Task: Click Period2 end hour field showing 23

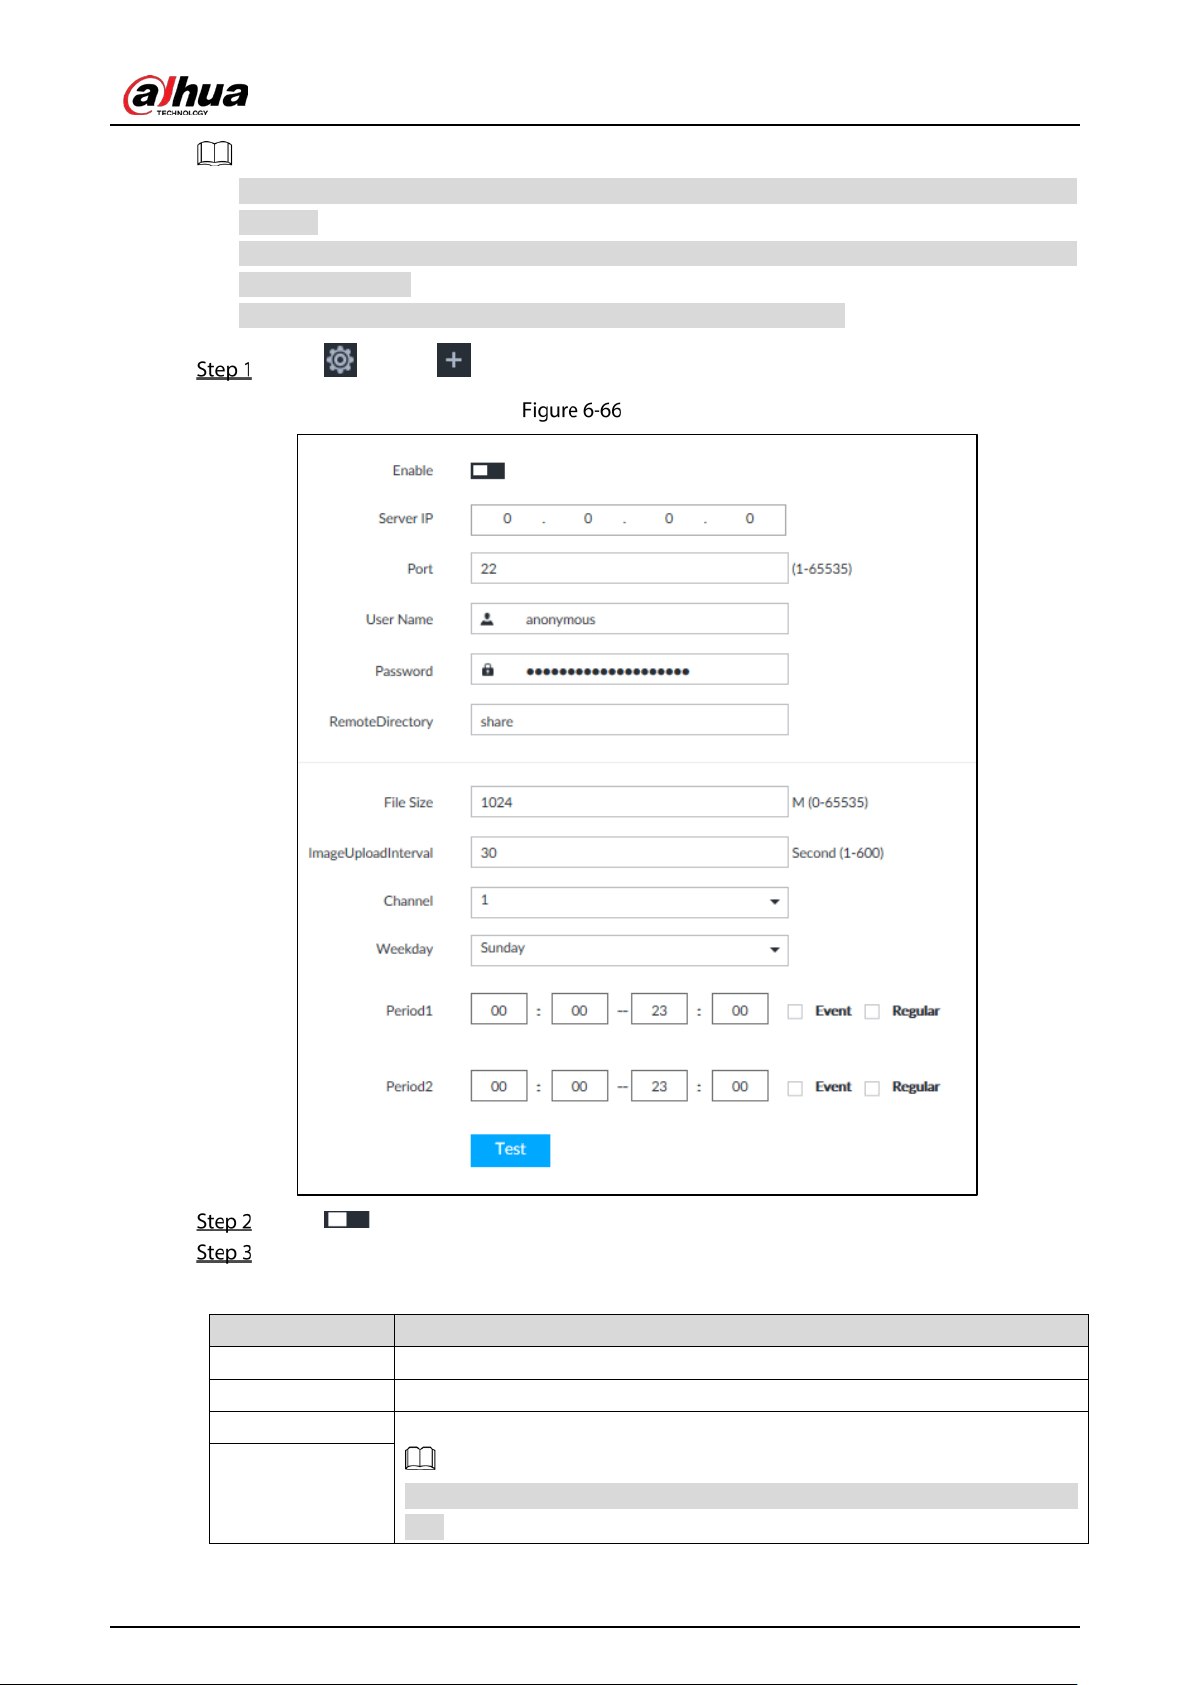Action: 659,1086
